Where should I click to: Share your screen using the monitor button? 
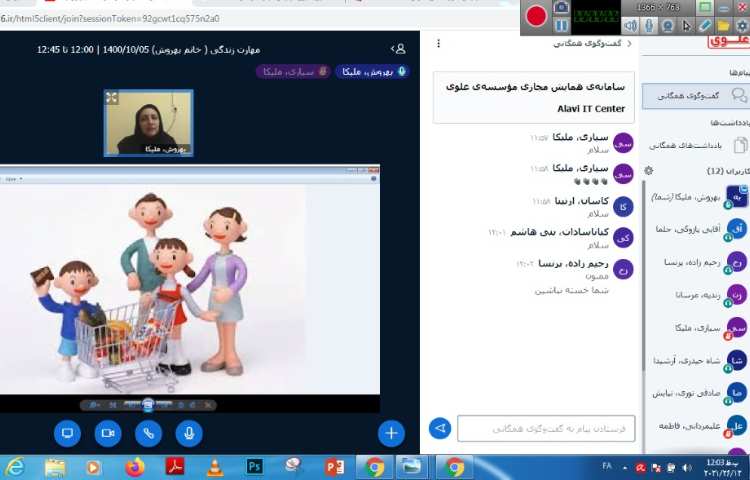67,433
